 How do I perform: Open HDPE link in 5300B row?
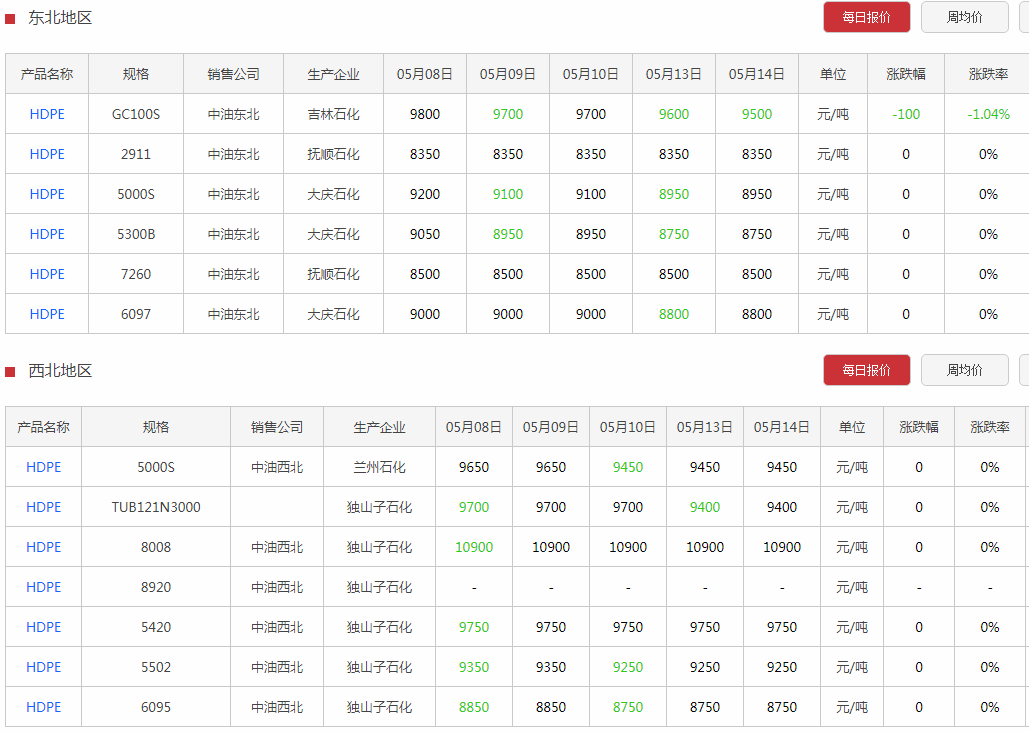point(47,234)
